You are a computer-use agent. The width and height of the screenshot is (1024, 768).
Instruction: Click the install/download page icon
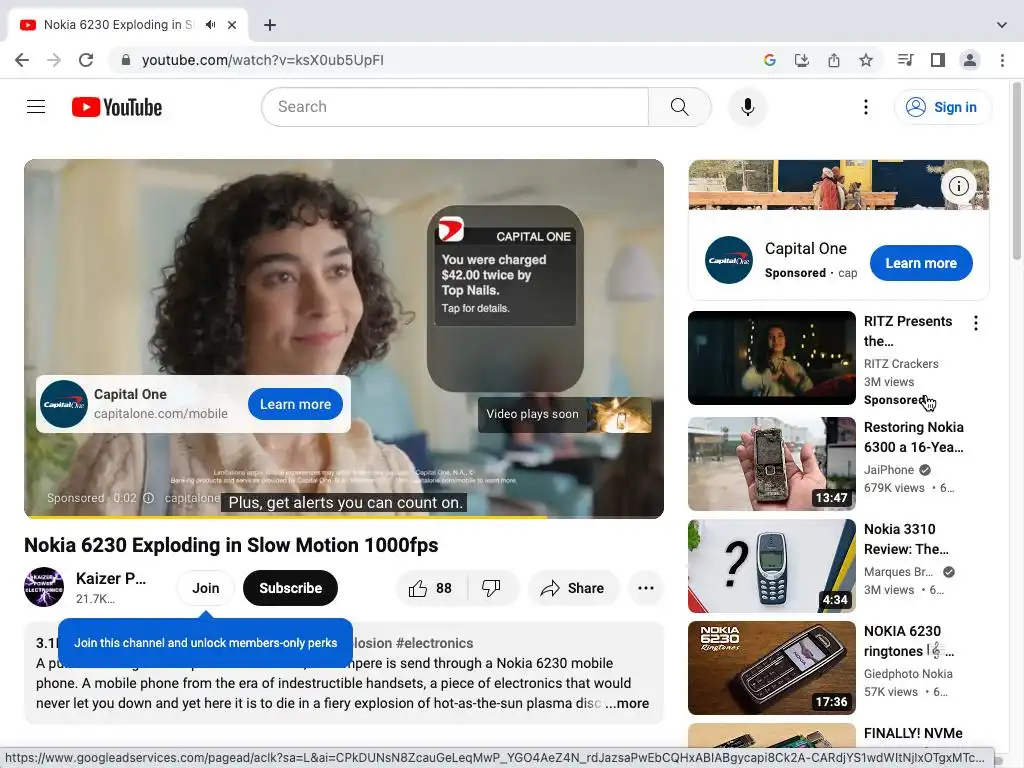pyautogui.click(x=801, y=60)
